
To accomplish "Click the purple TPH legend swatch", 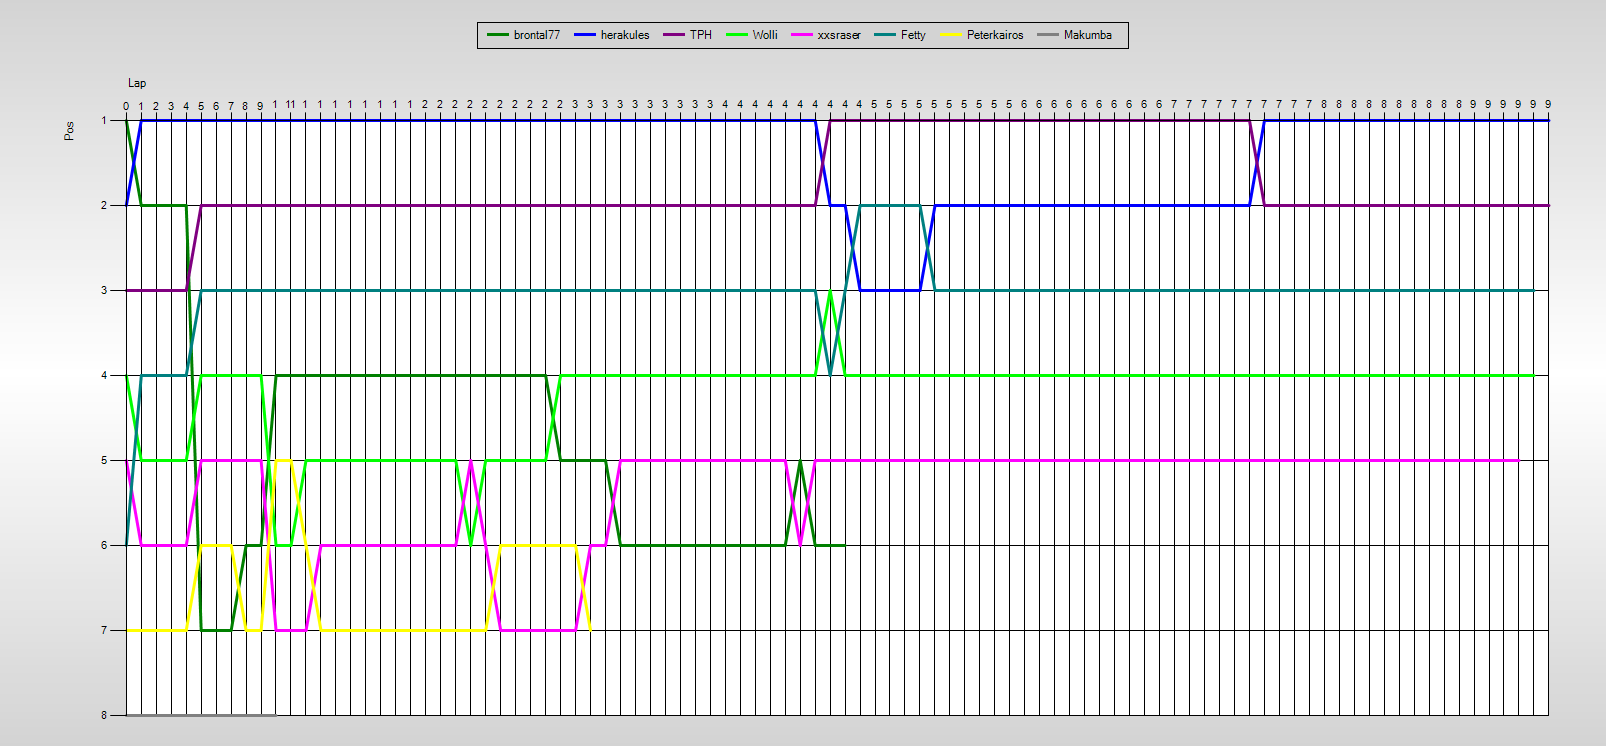I will [674, 35].
